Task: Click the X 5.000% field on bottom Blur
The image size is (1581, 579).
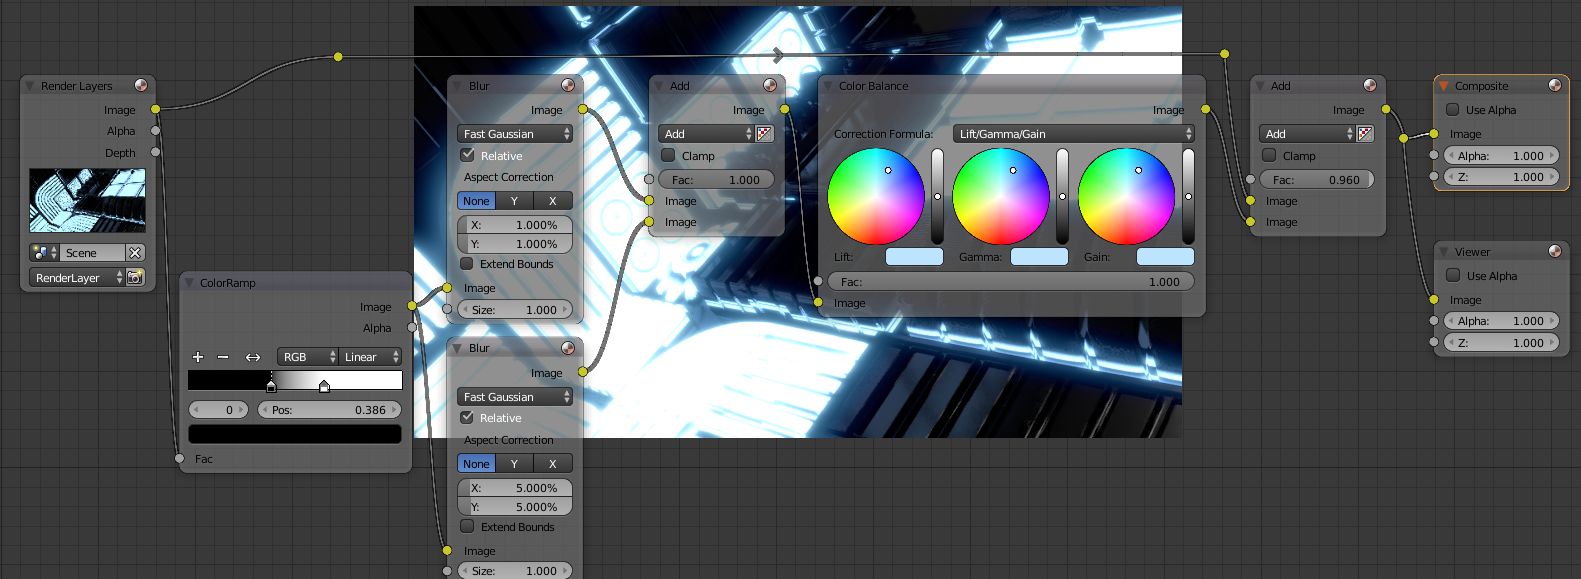Action: 515,488
